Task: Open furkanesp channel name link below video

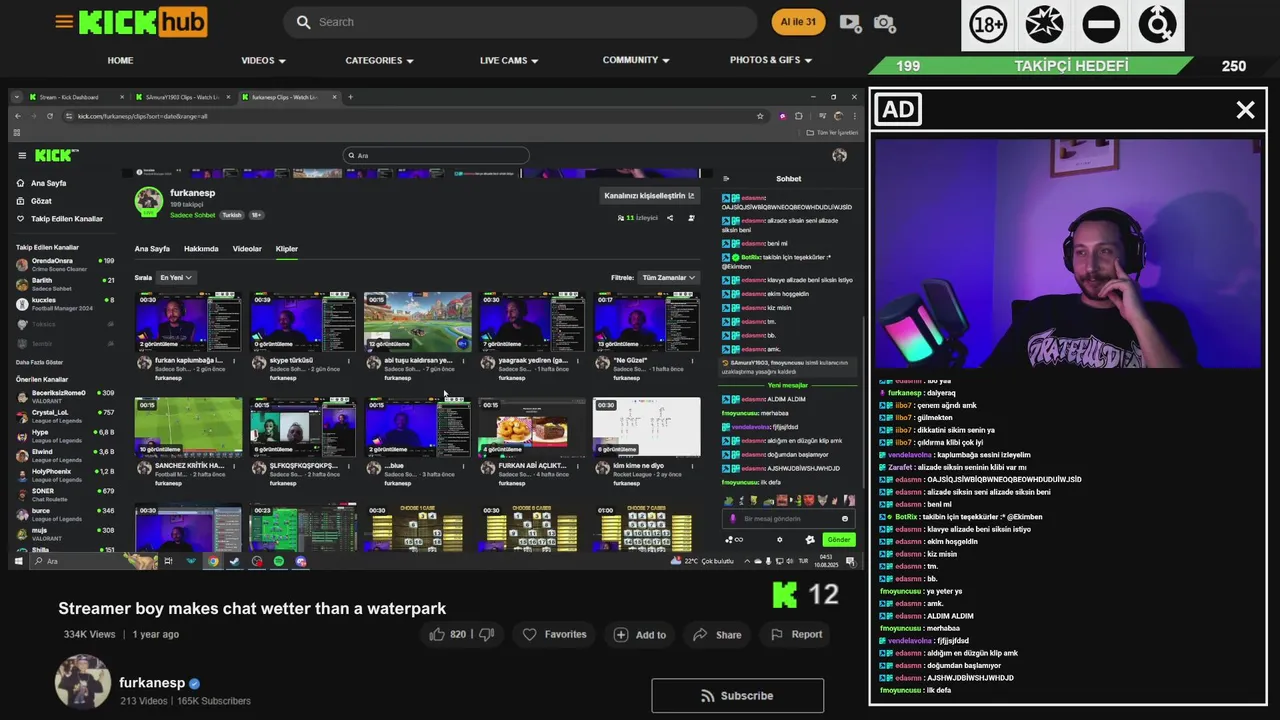Action: [x=152, y=683]
